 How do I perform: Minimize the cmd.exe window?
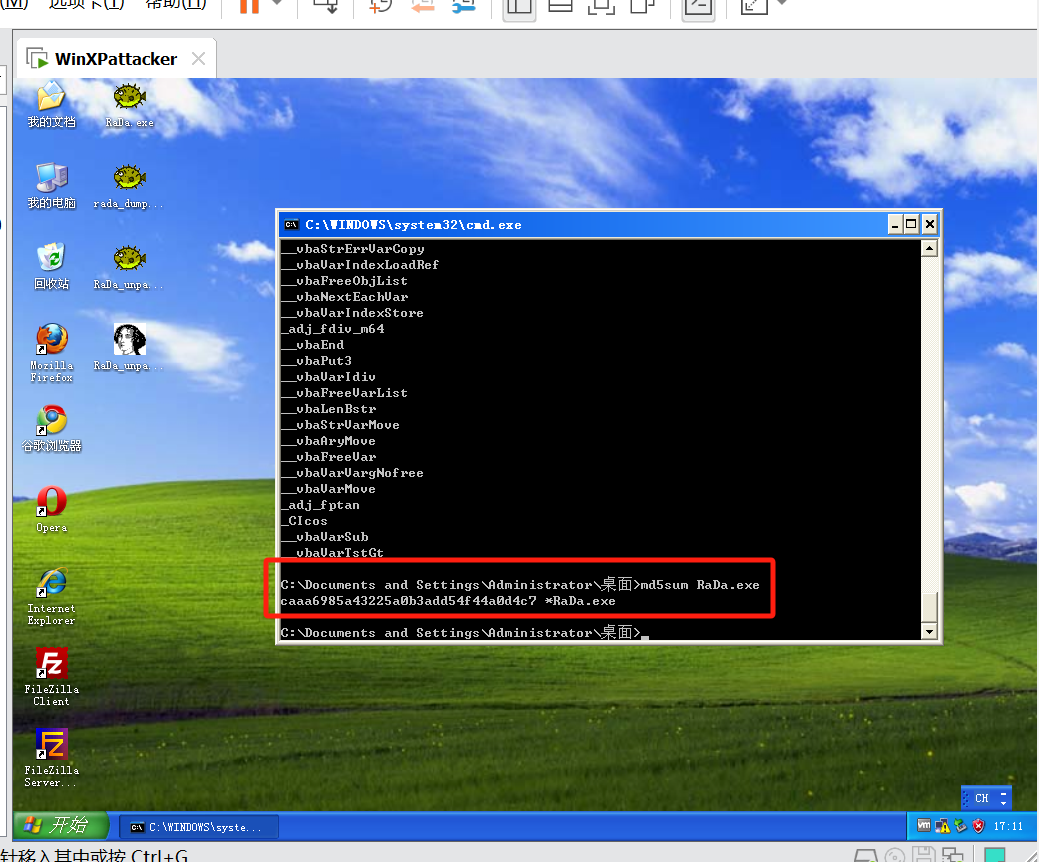click(x=895, y=225)
